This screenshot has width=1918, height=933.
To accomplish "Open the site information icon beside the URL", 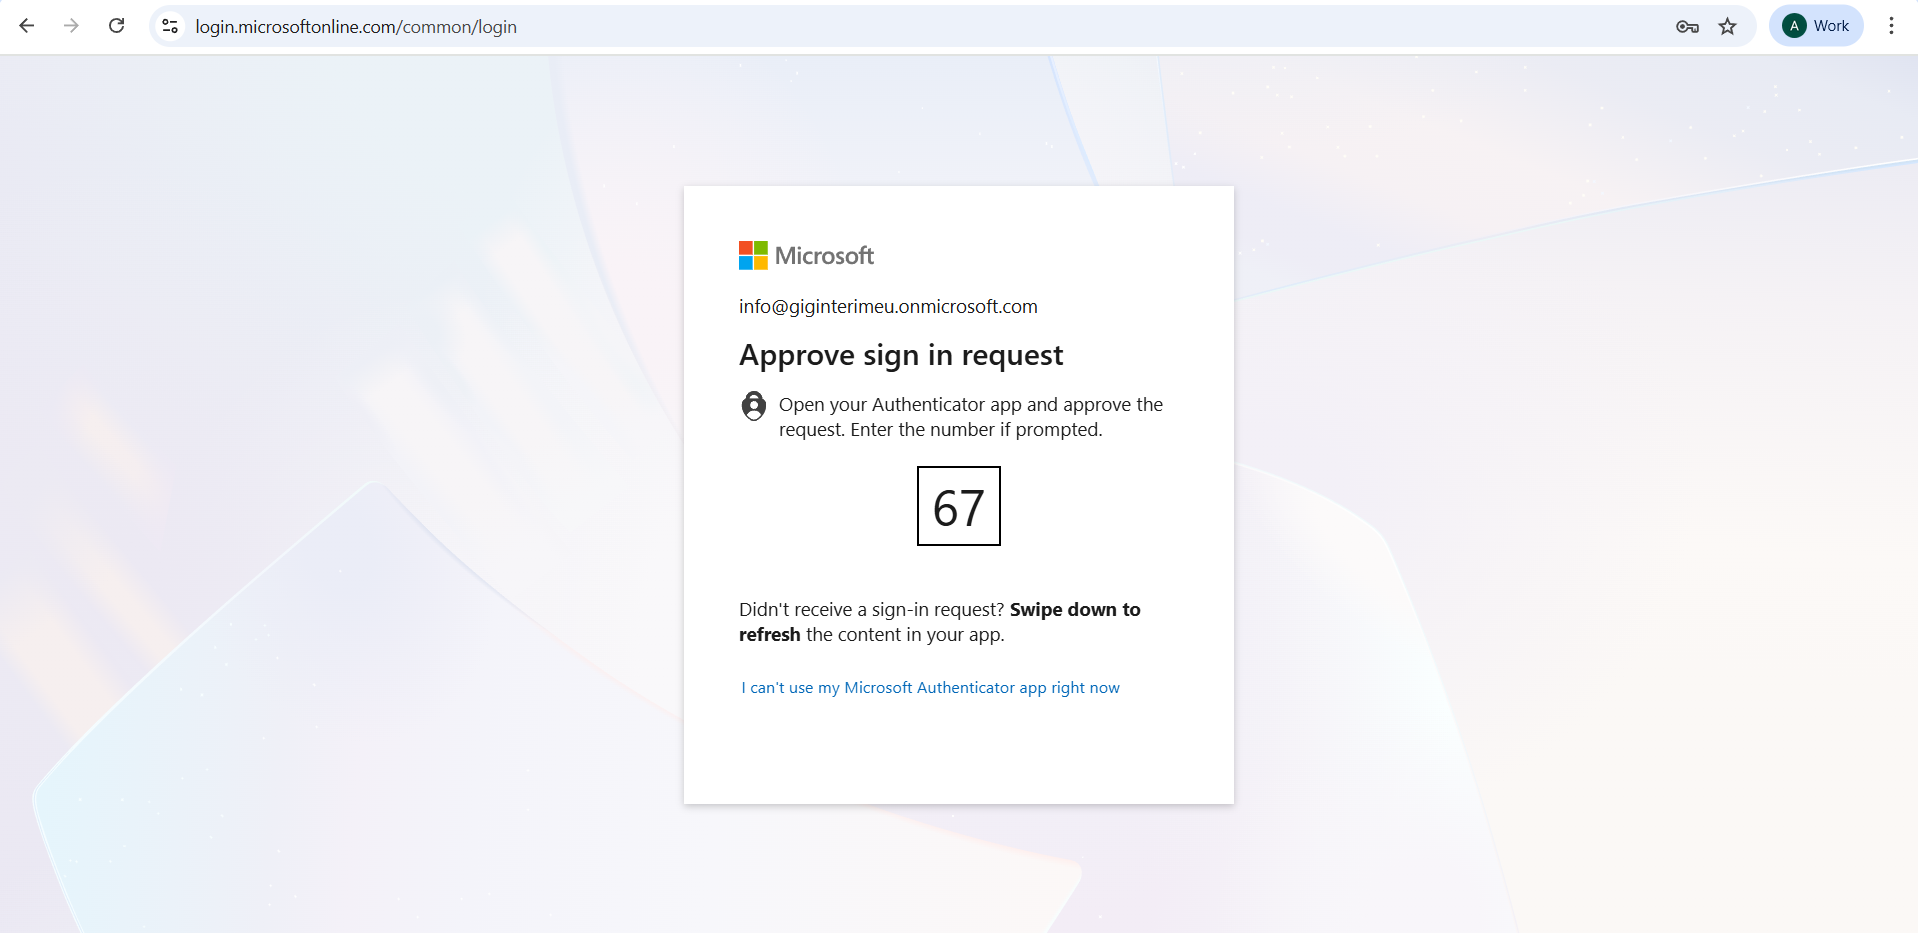I will coord(171,27).
